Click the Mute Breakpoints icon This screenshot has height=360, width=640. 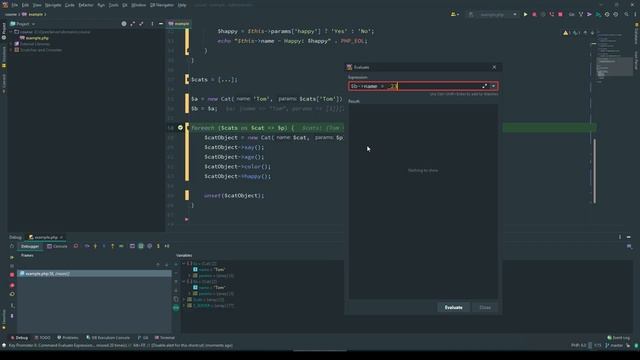click(12, 294)
